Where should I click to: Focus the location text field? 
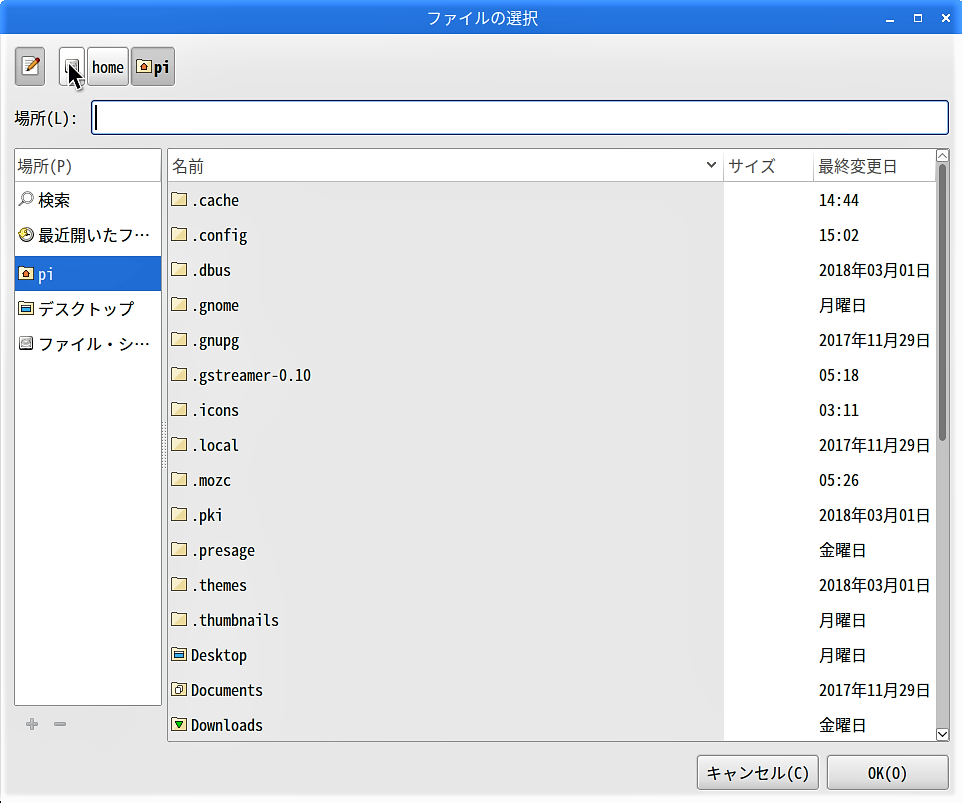tap(520, 117)
